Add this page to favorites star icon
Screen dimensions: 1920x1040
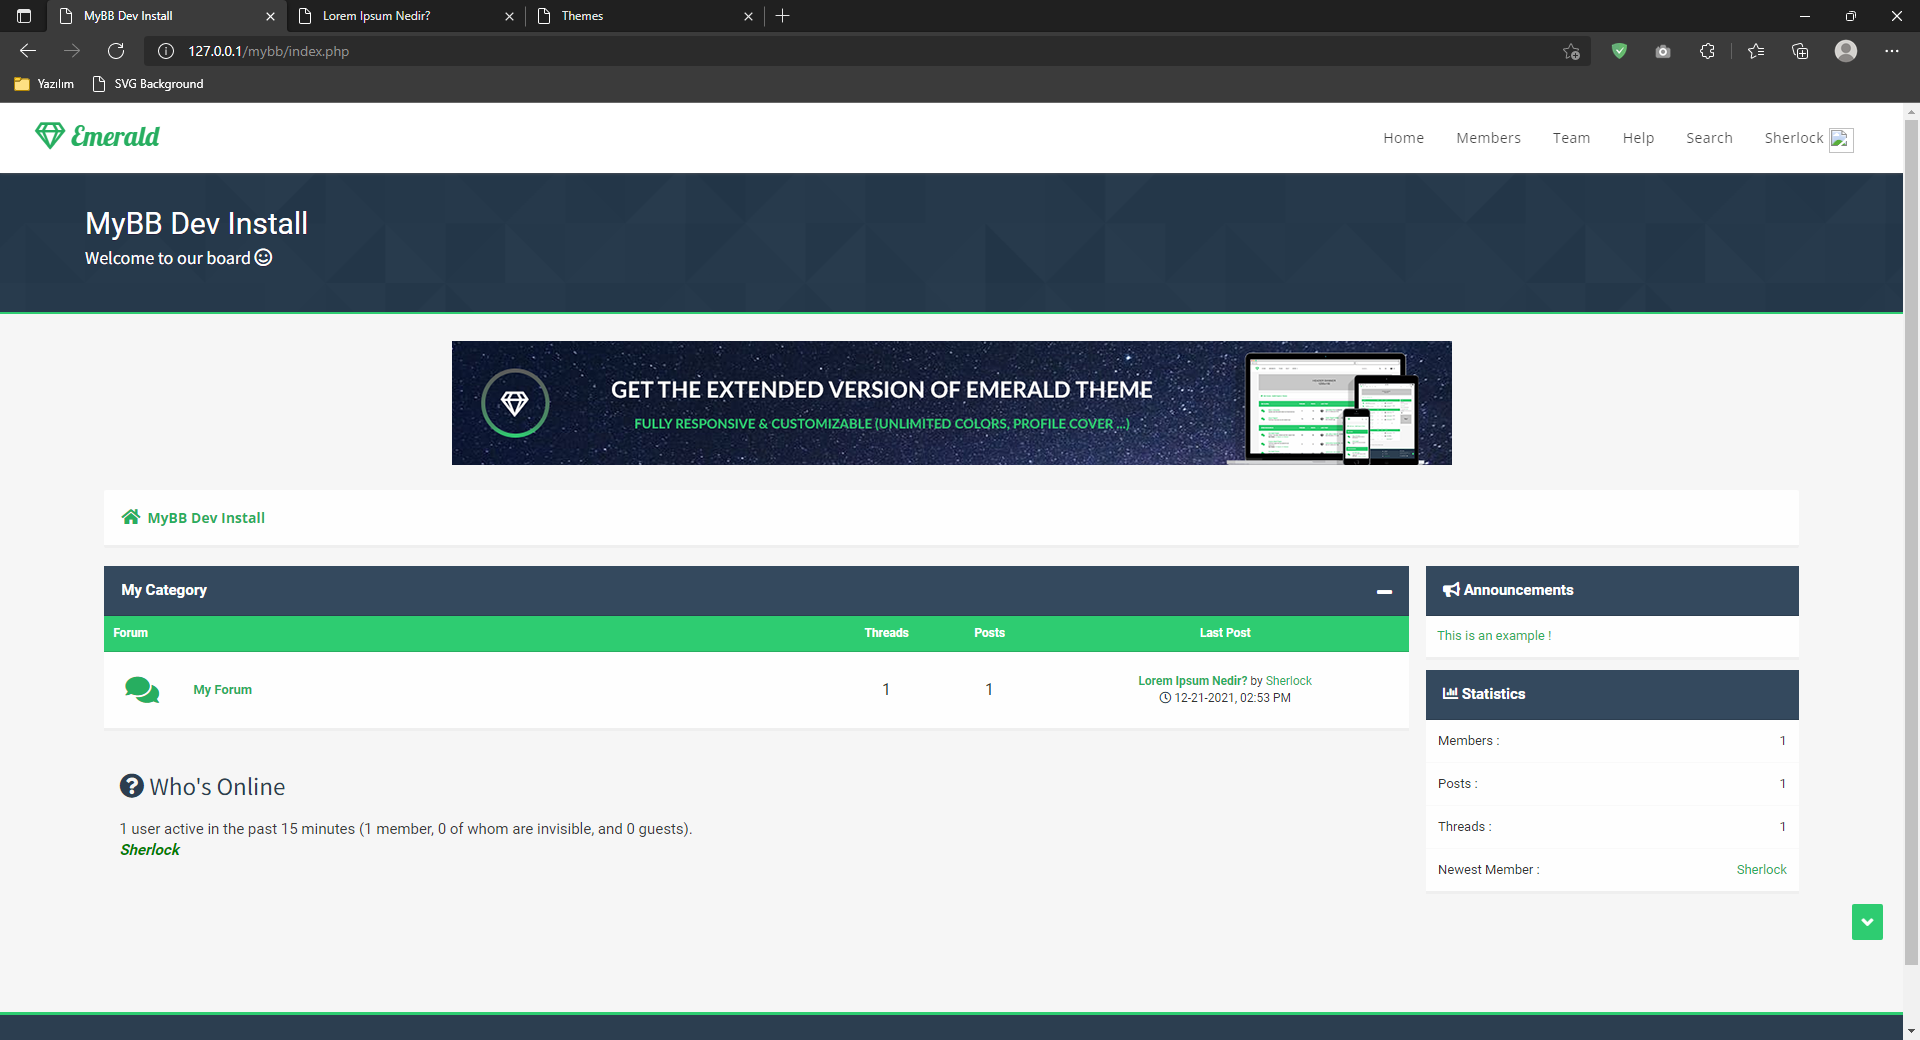pyautogui.click(x=1571, y=51)
